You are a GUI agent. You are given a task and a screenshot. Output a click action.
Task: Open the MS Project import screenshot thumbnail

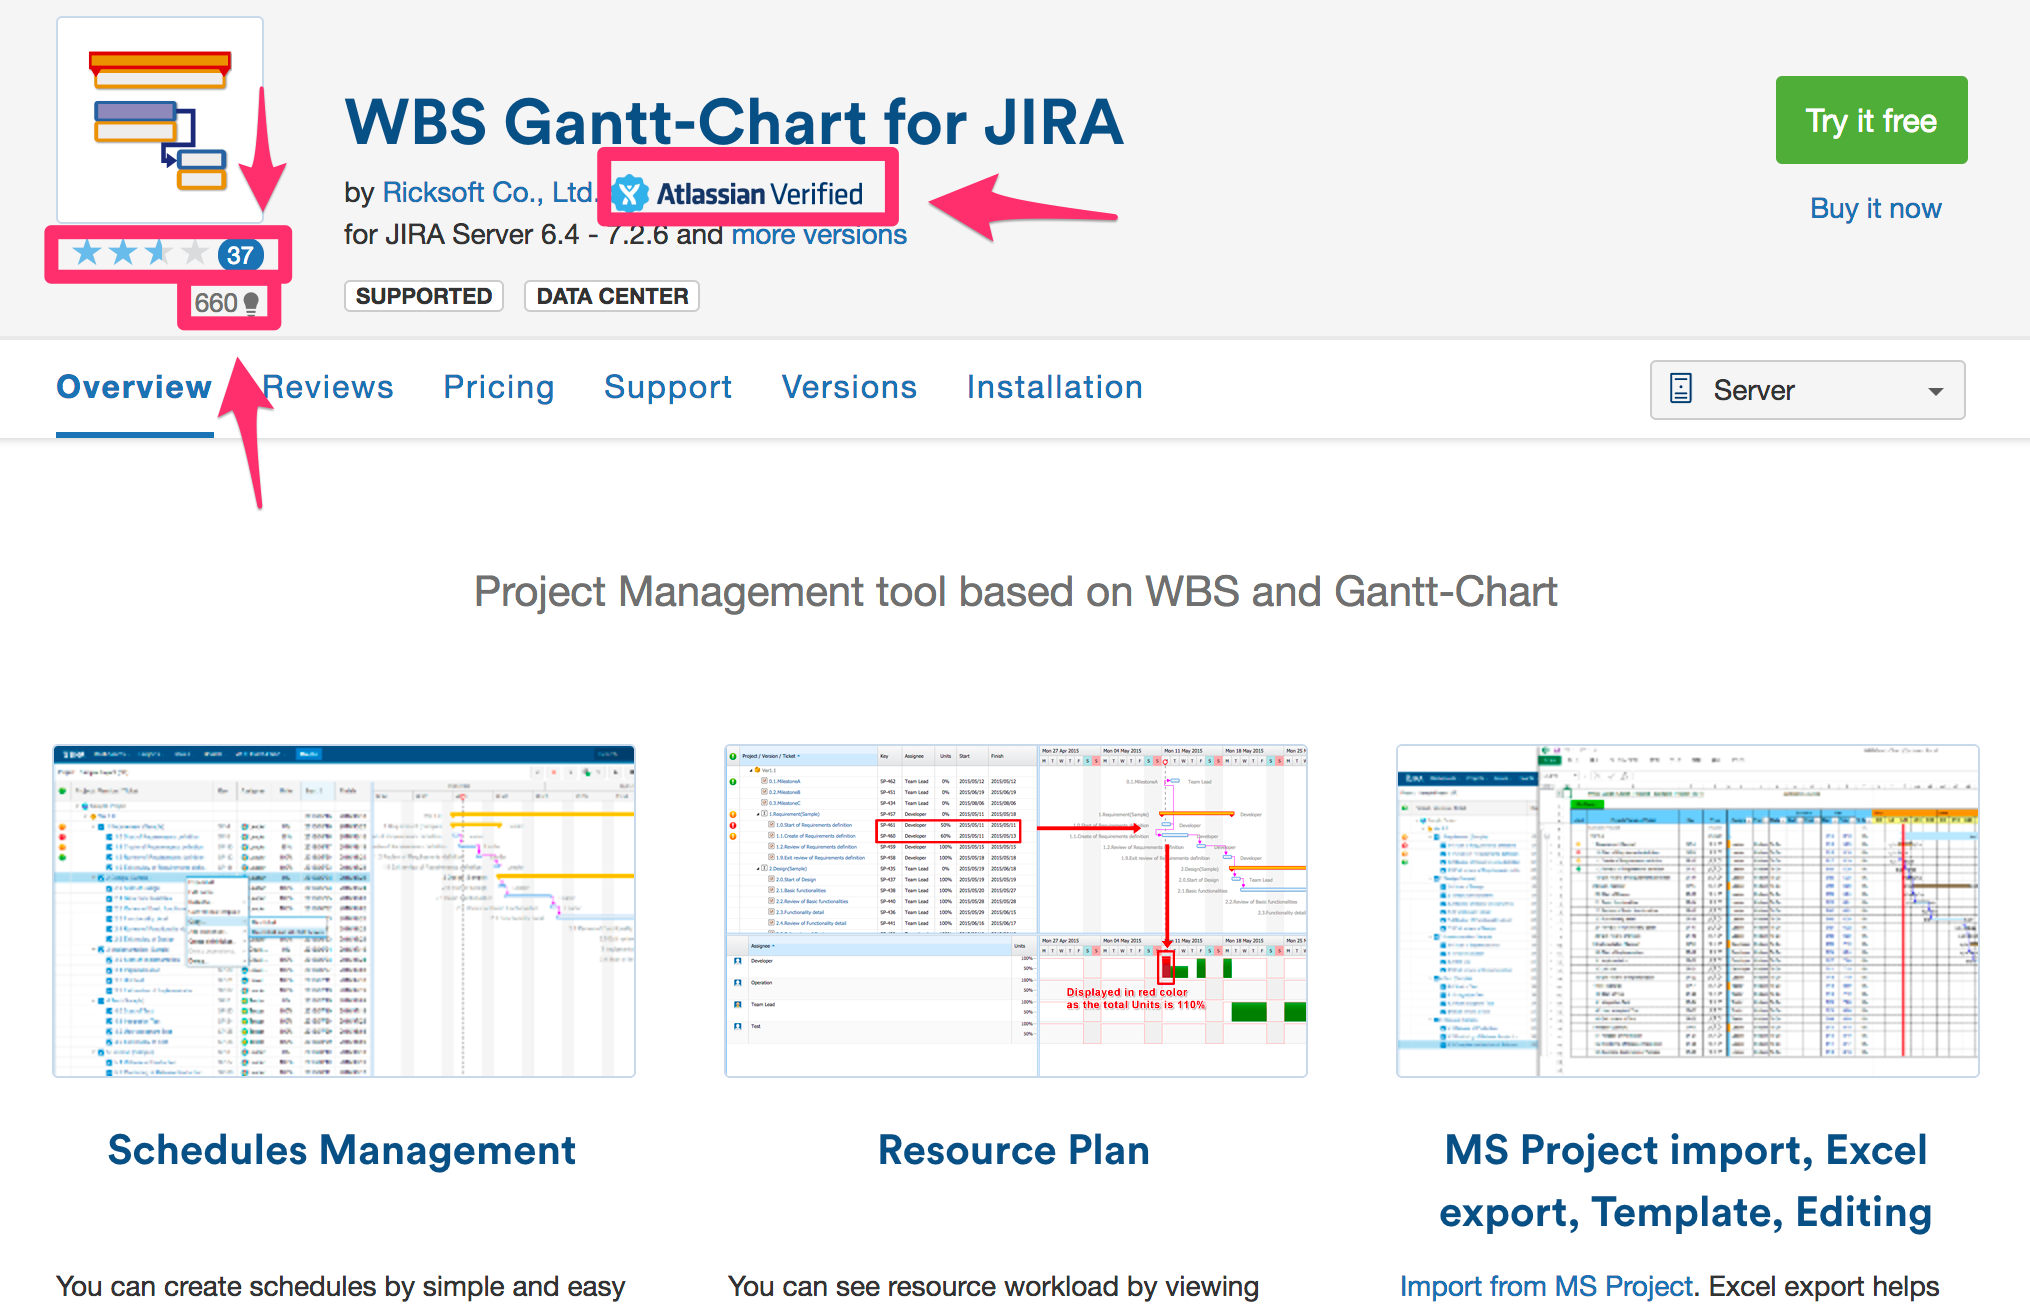(1688, 911)
